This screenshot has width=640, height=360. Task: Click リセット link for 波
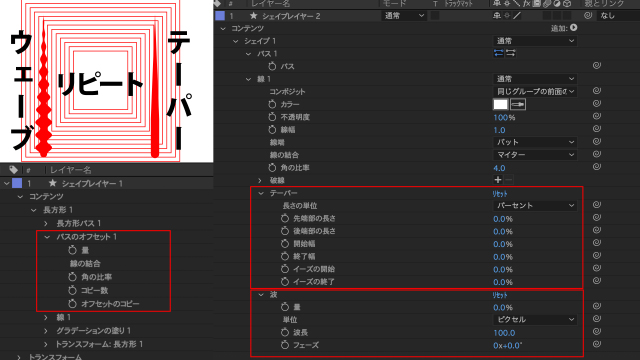pyautogui.click(x=500, y=295)
